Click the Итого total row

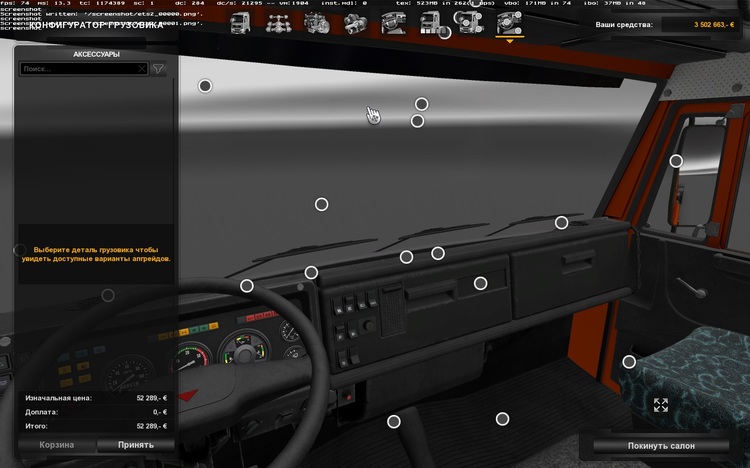[x=96, y=426]
